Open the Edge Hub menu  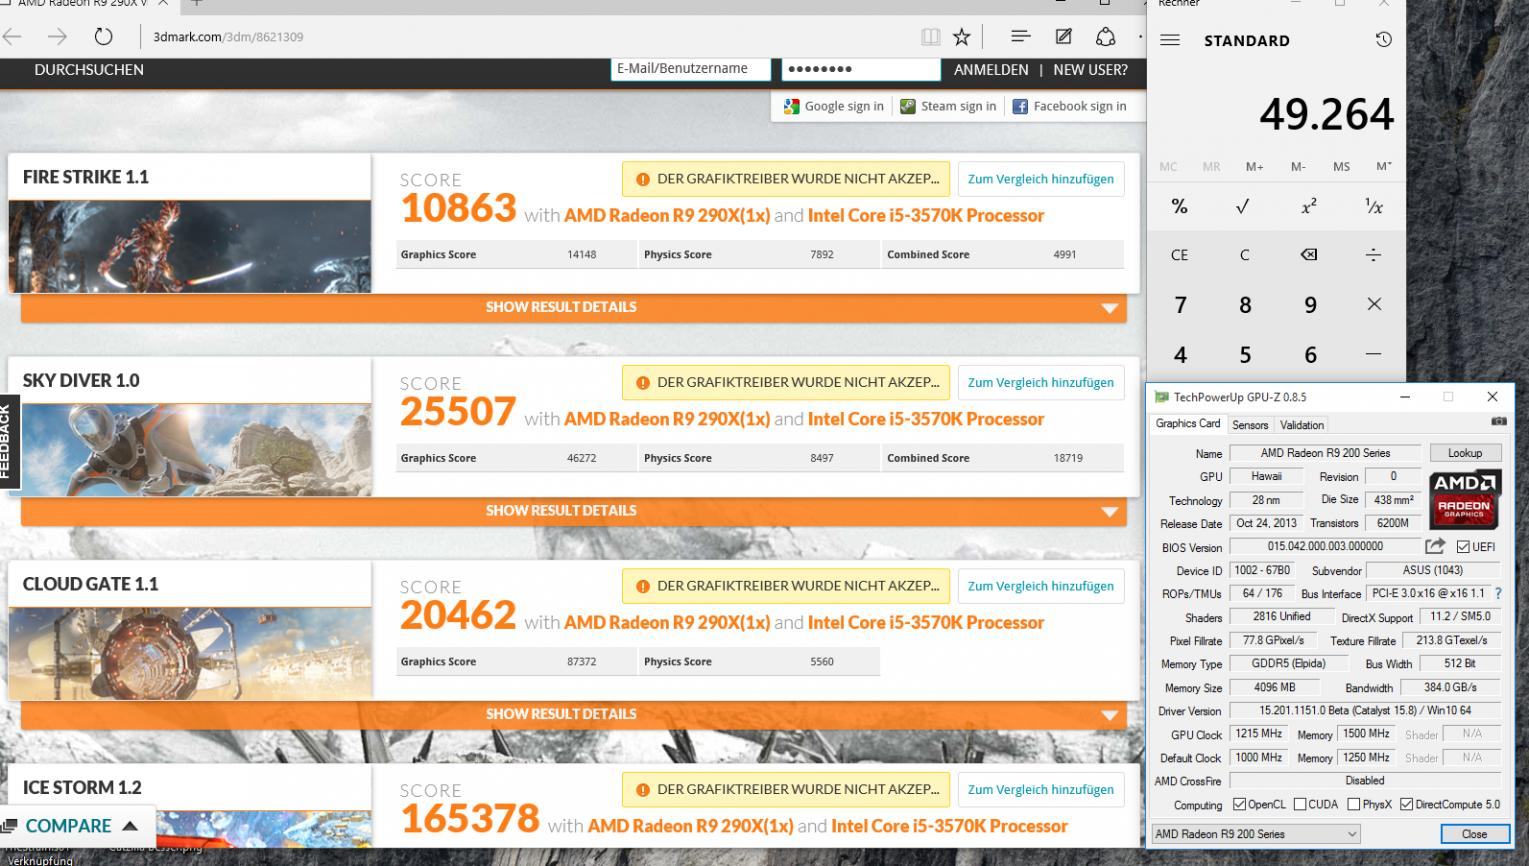pyautogui.click(x=1020, y=37)
